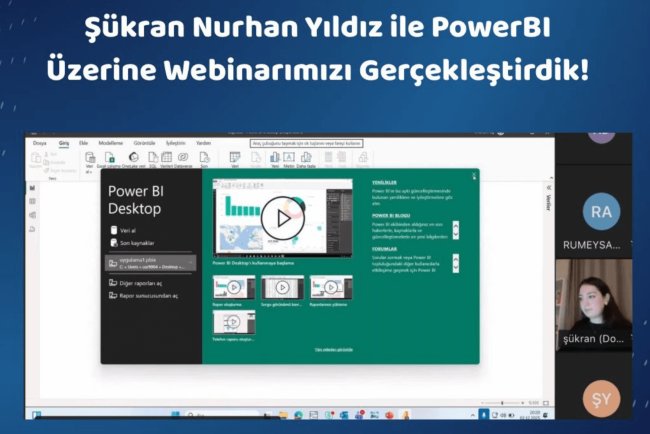Open the POWER BI BLOGU link
The width and height of the screenshot is (650, 434).
[x=391, y=216]
